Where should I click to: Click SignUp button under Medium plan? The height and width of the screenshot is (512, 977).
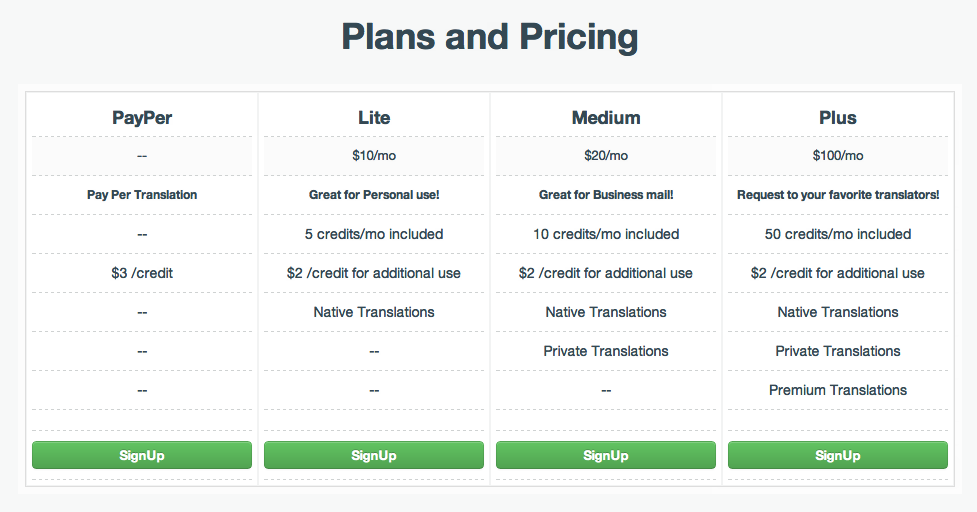click(606, 455)
